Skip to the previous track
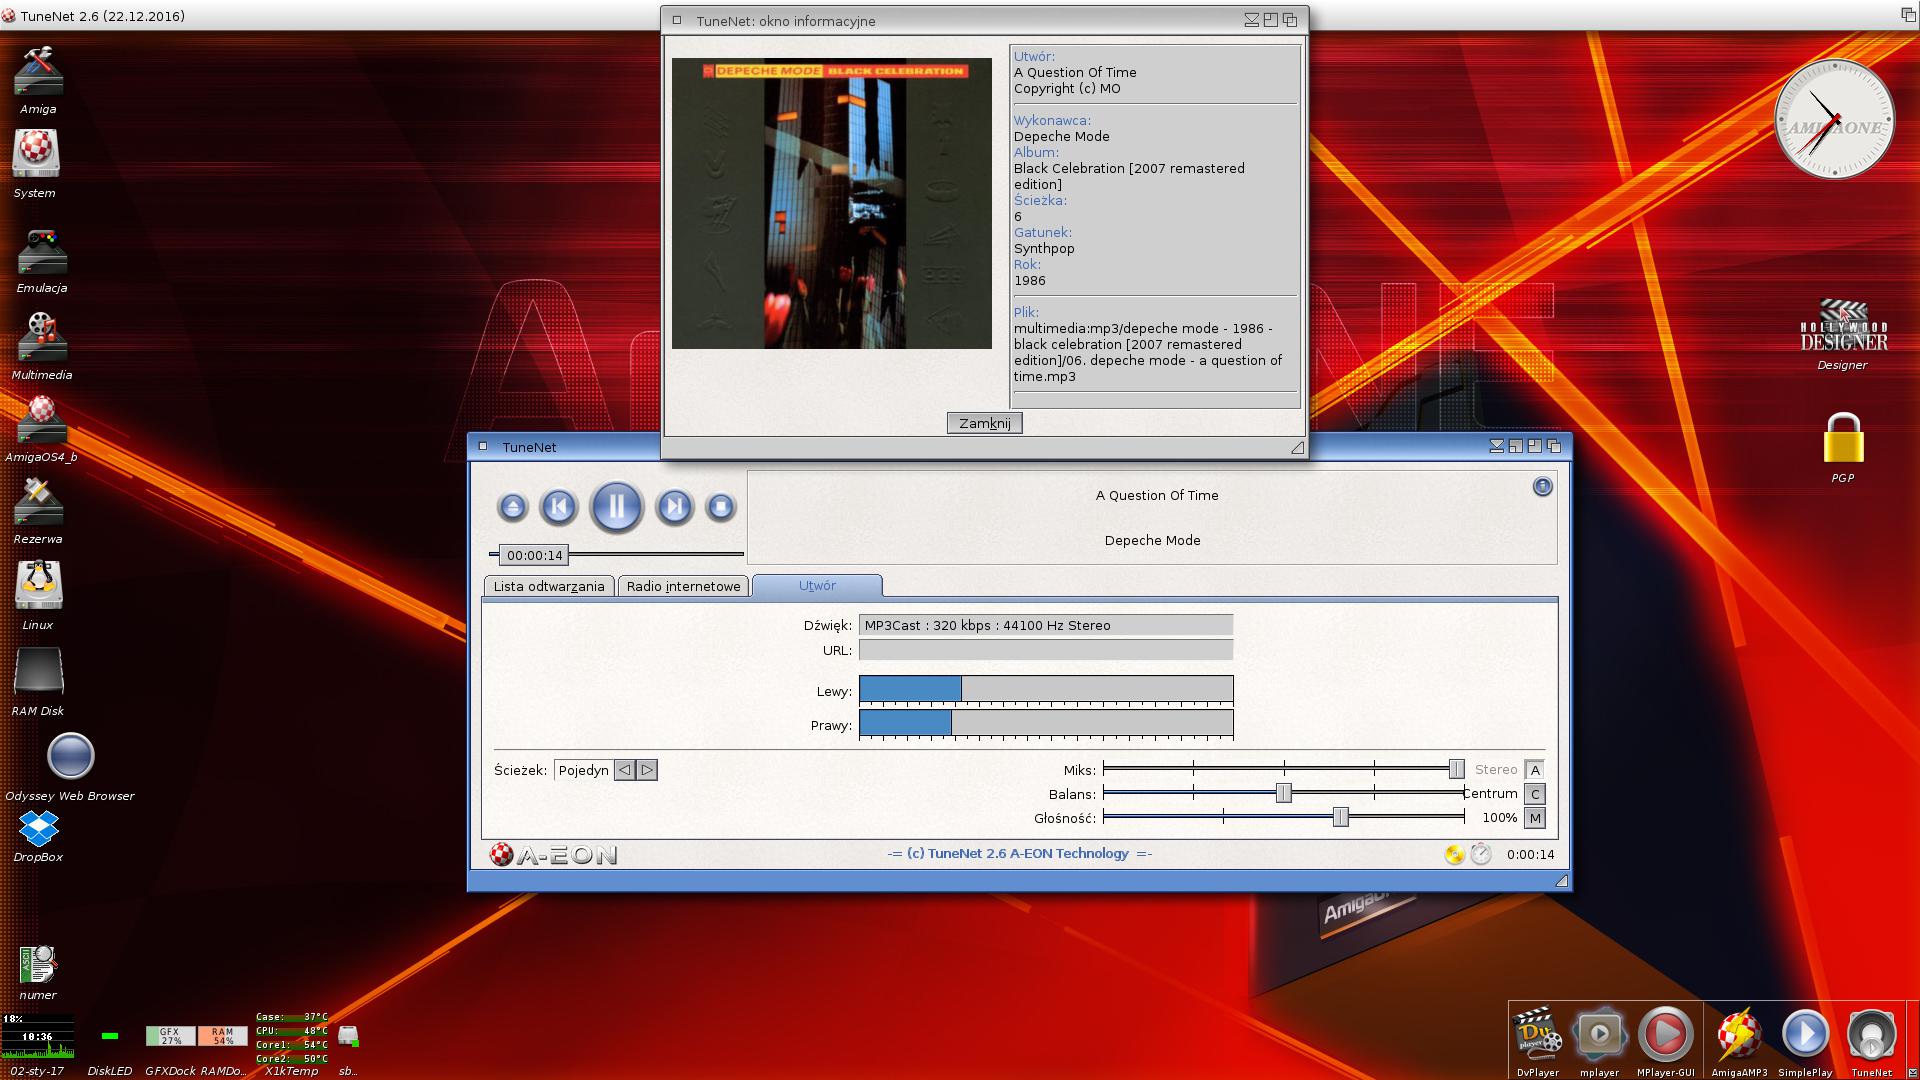The height and width of the screenshot is (1080, 1920). click(x=559, y=507)
